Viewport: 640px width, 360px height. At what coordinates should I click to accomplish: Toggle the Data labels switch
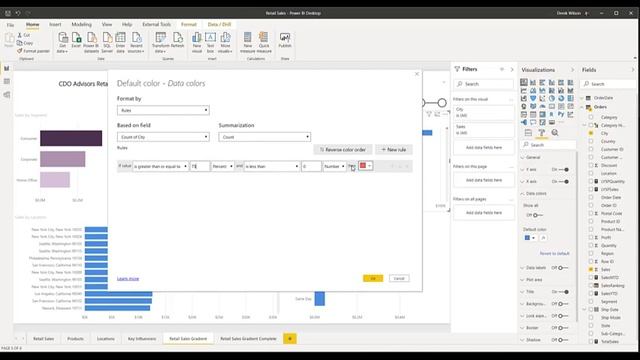click(563, 268)
